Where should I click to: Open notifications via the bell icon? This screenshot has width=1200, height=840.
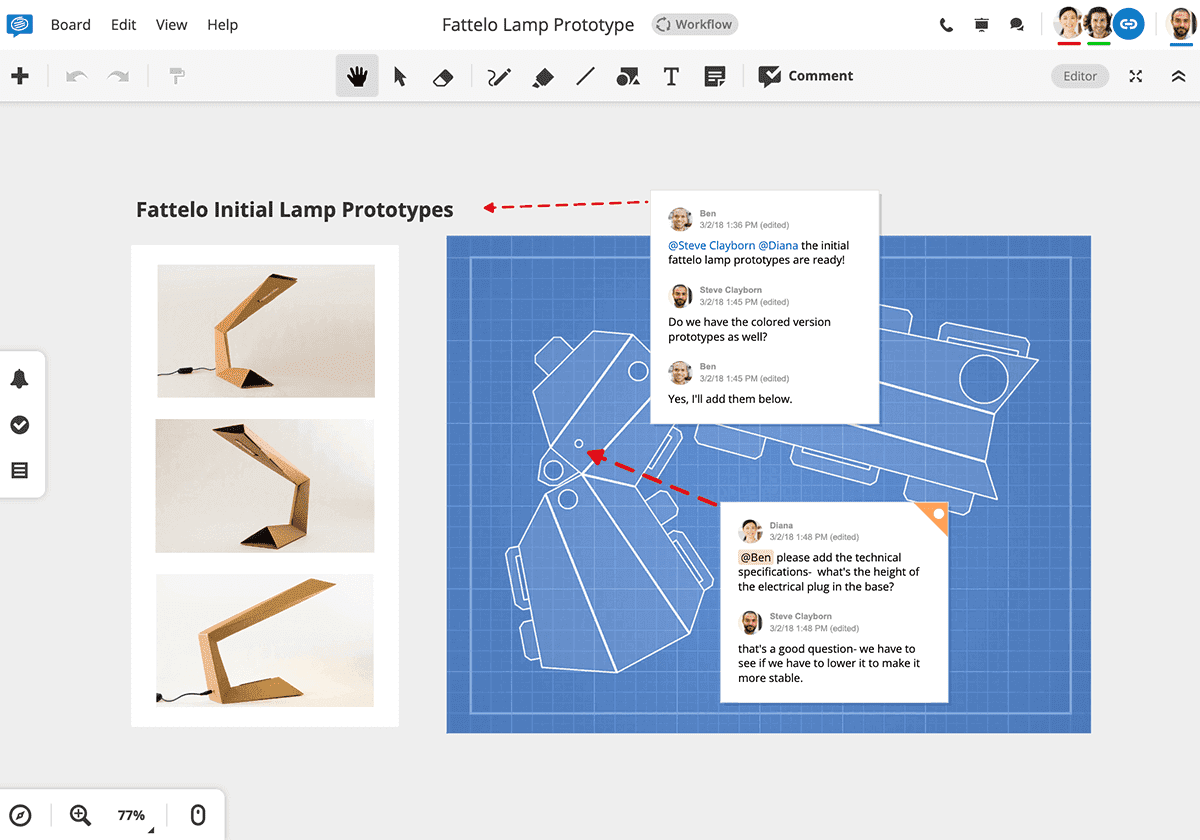pos(21,378)
